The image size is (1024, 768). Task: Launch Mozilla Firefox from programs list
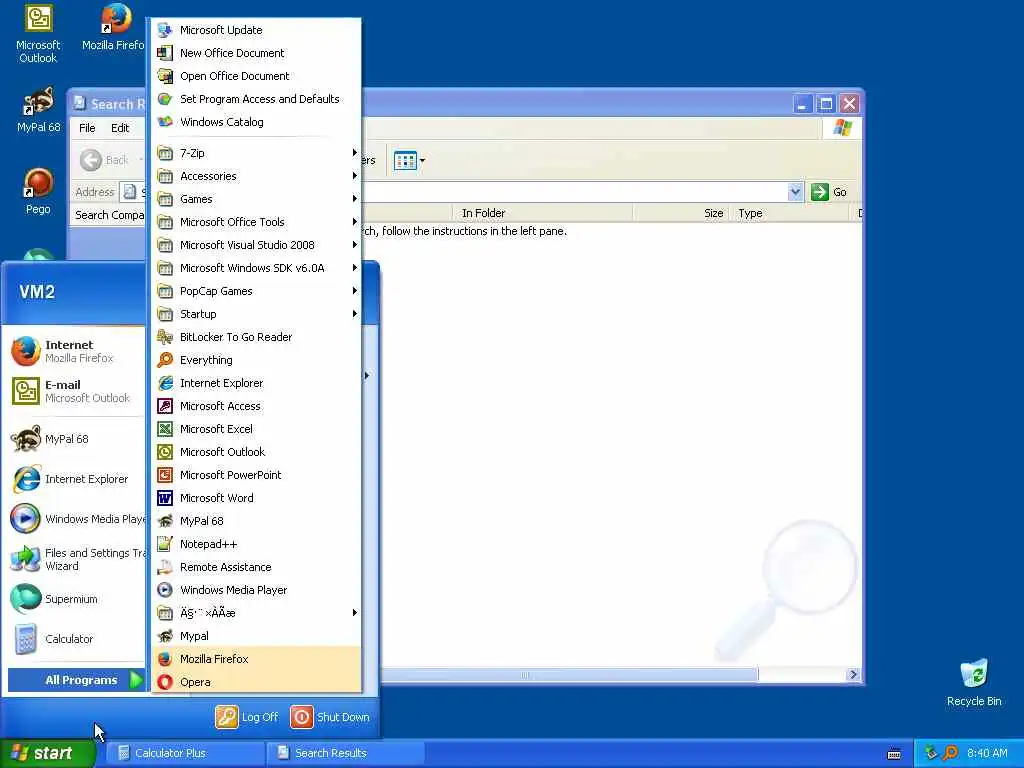pyautogui.click(x=256, y=659)
